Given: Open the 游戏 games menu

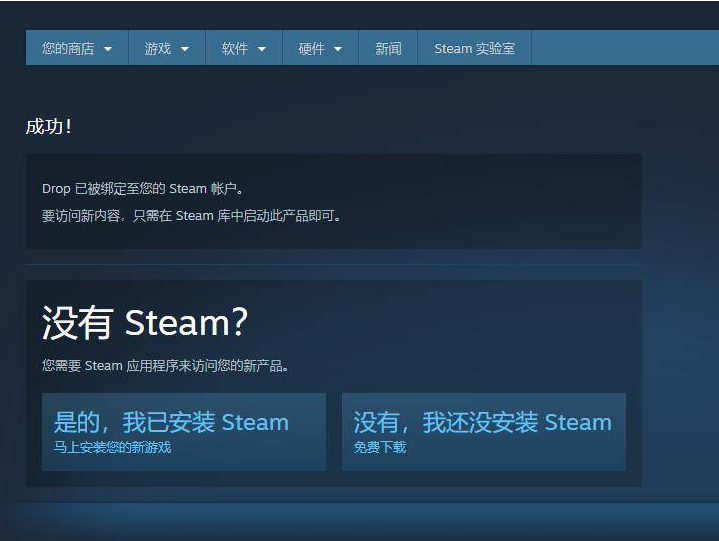Looking at the screenshot, I should [167, 48].
